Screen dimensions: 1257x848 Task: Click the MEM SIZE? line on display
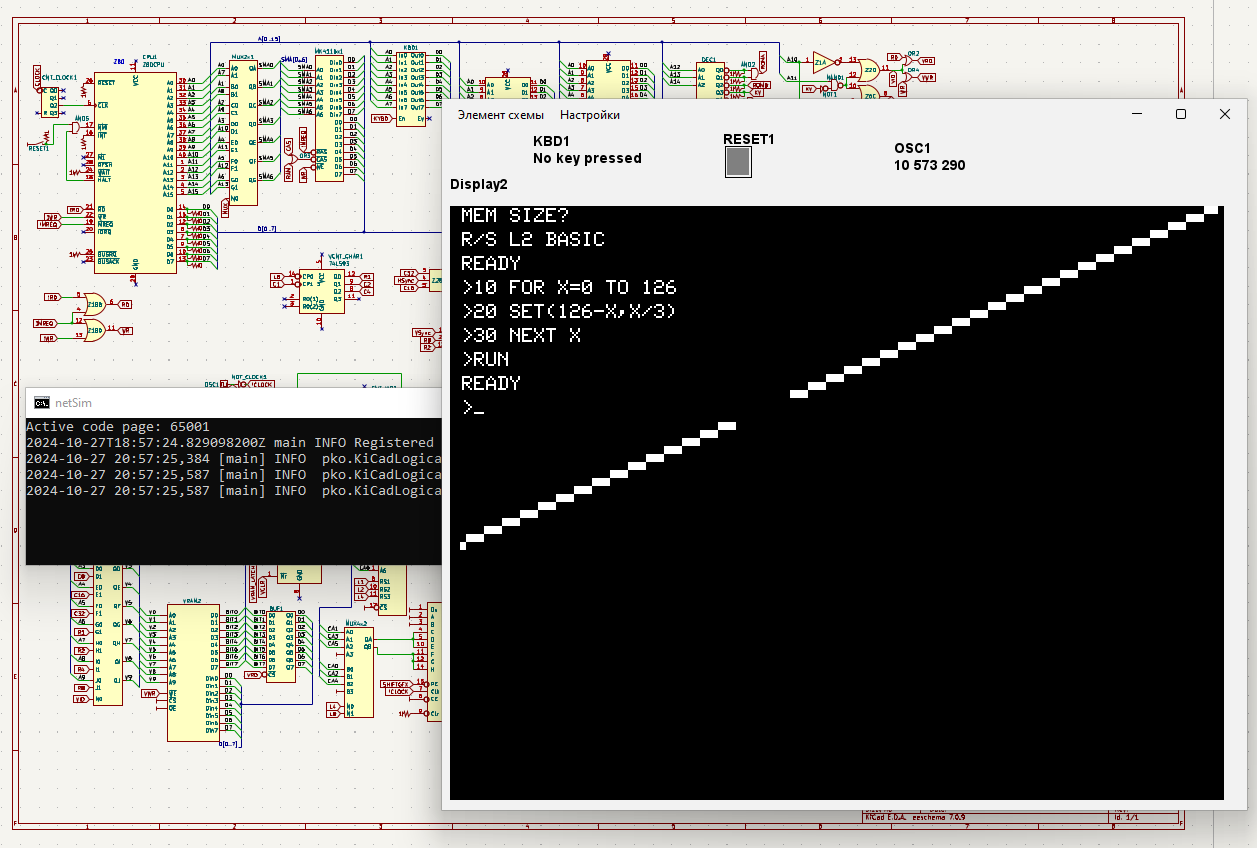click(x=515, y=215)
